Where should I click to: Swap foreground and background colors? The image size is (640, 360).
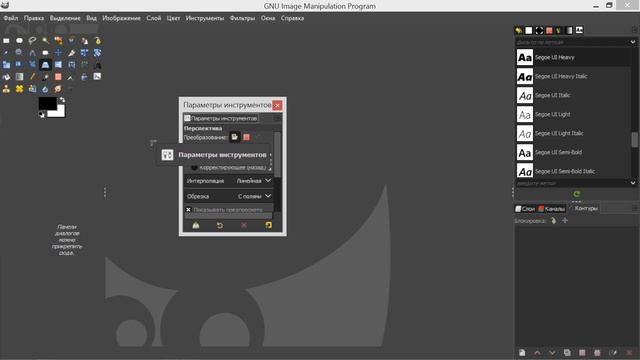coord(62,99)
